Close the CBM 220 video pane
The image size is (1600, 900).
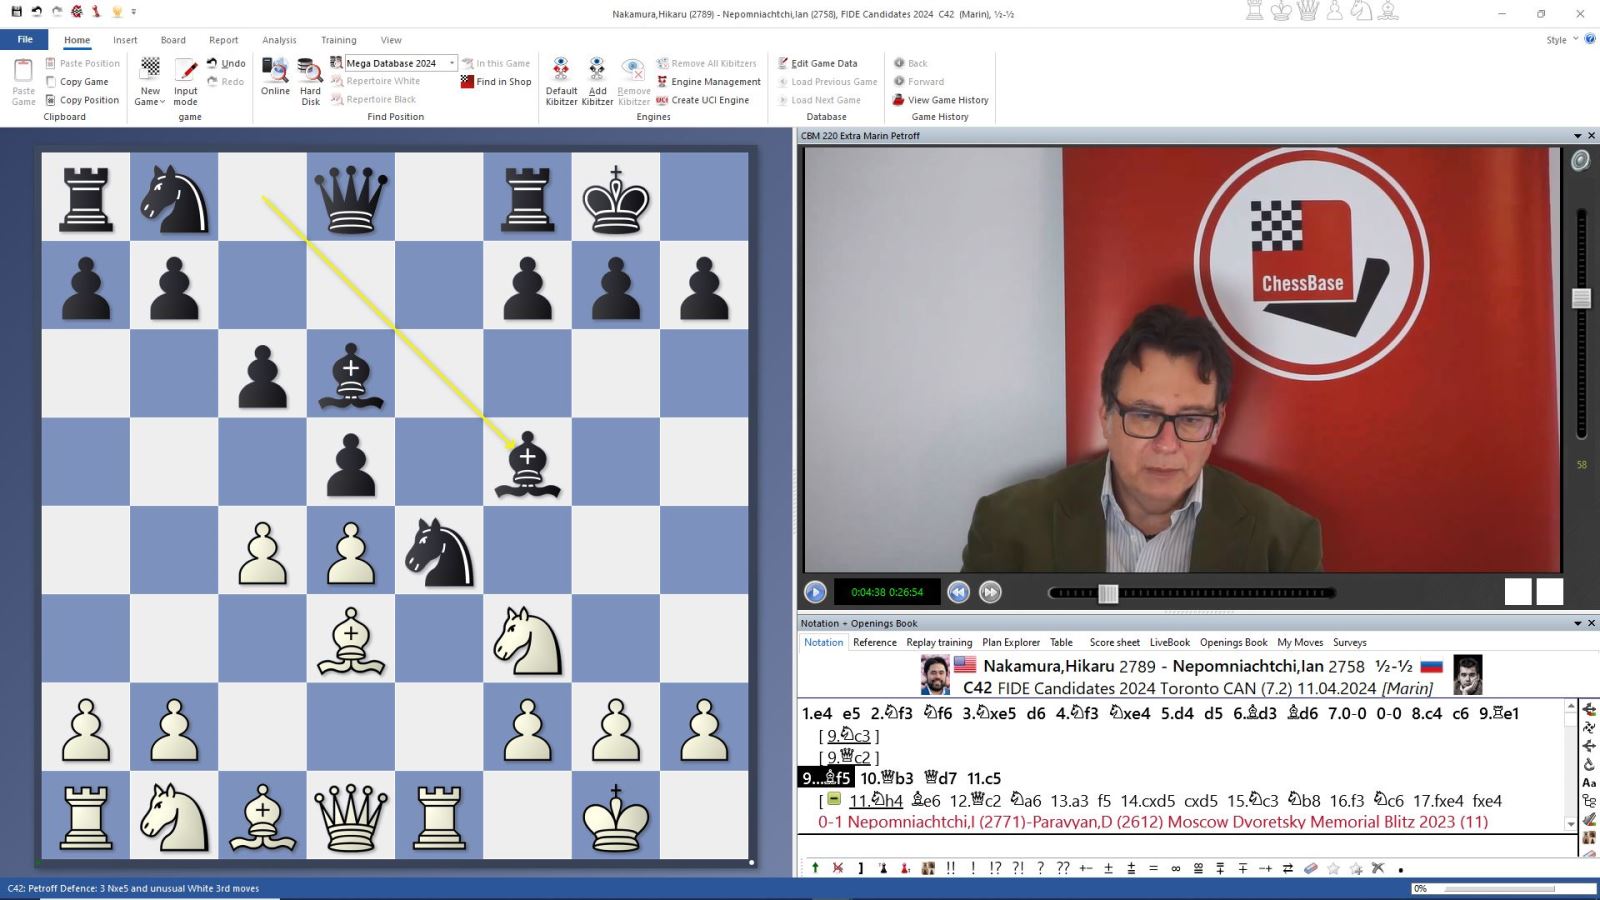coord(1592,136)
